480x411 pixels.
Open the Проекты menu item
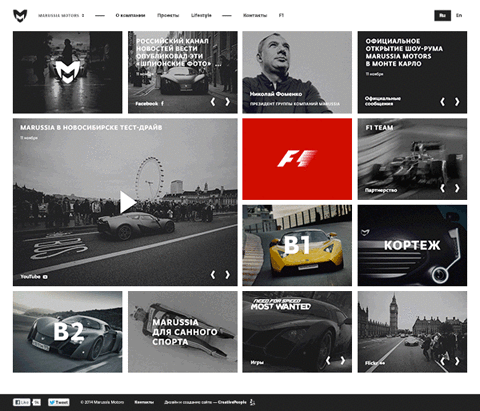pyautogui.click(x=168, y=15)
